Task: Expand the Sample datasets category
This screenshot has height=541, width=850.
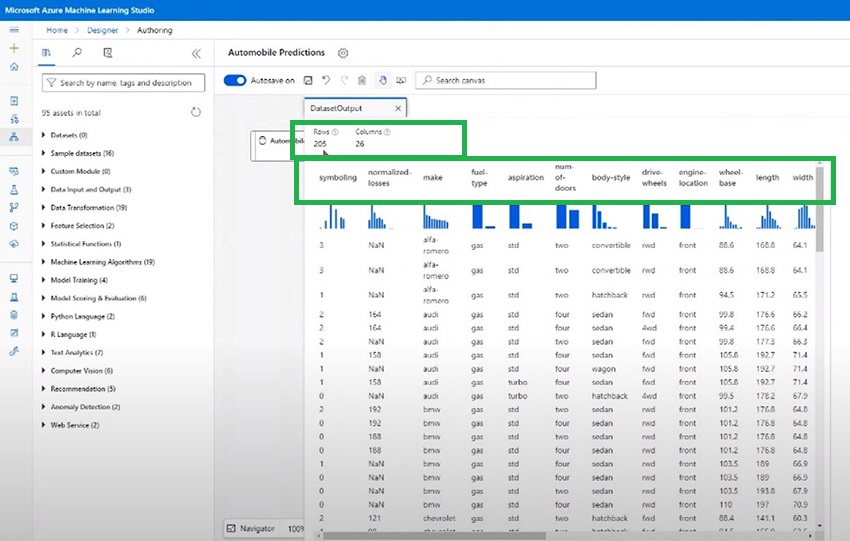Action: pos(82,153)
